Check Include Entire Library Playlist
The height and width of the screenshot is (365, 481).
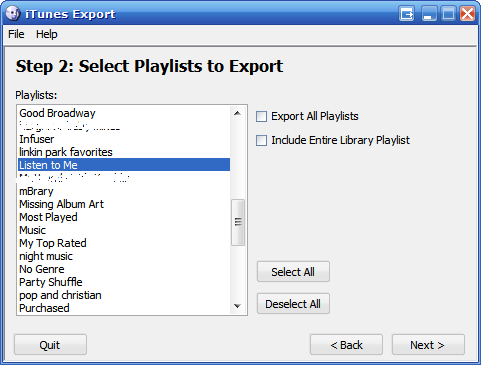pos(261,140)
